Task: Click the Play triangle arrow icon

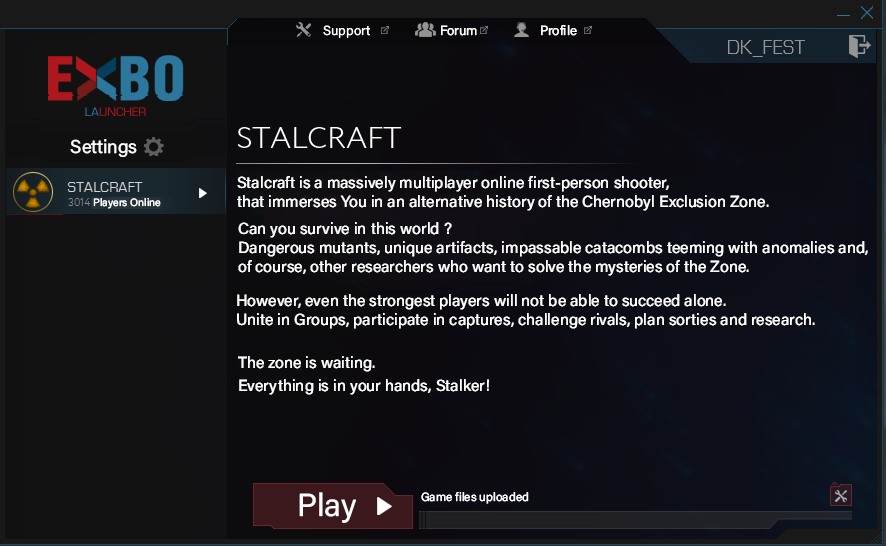Action: click(x=384, y=506)
